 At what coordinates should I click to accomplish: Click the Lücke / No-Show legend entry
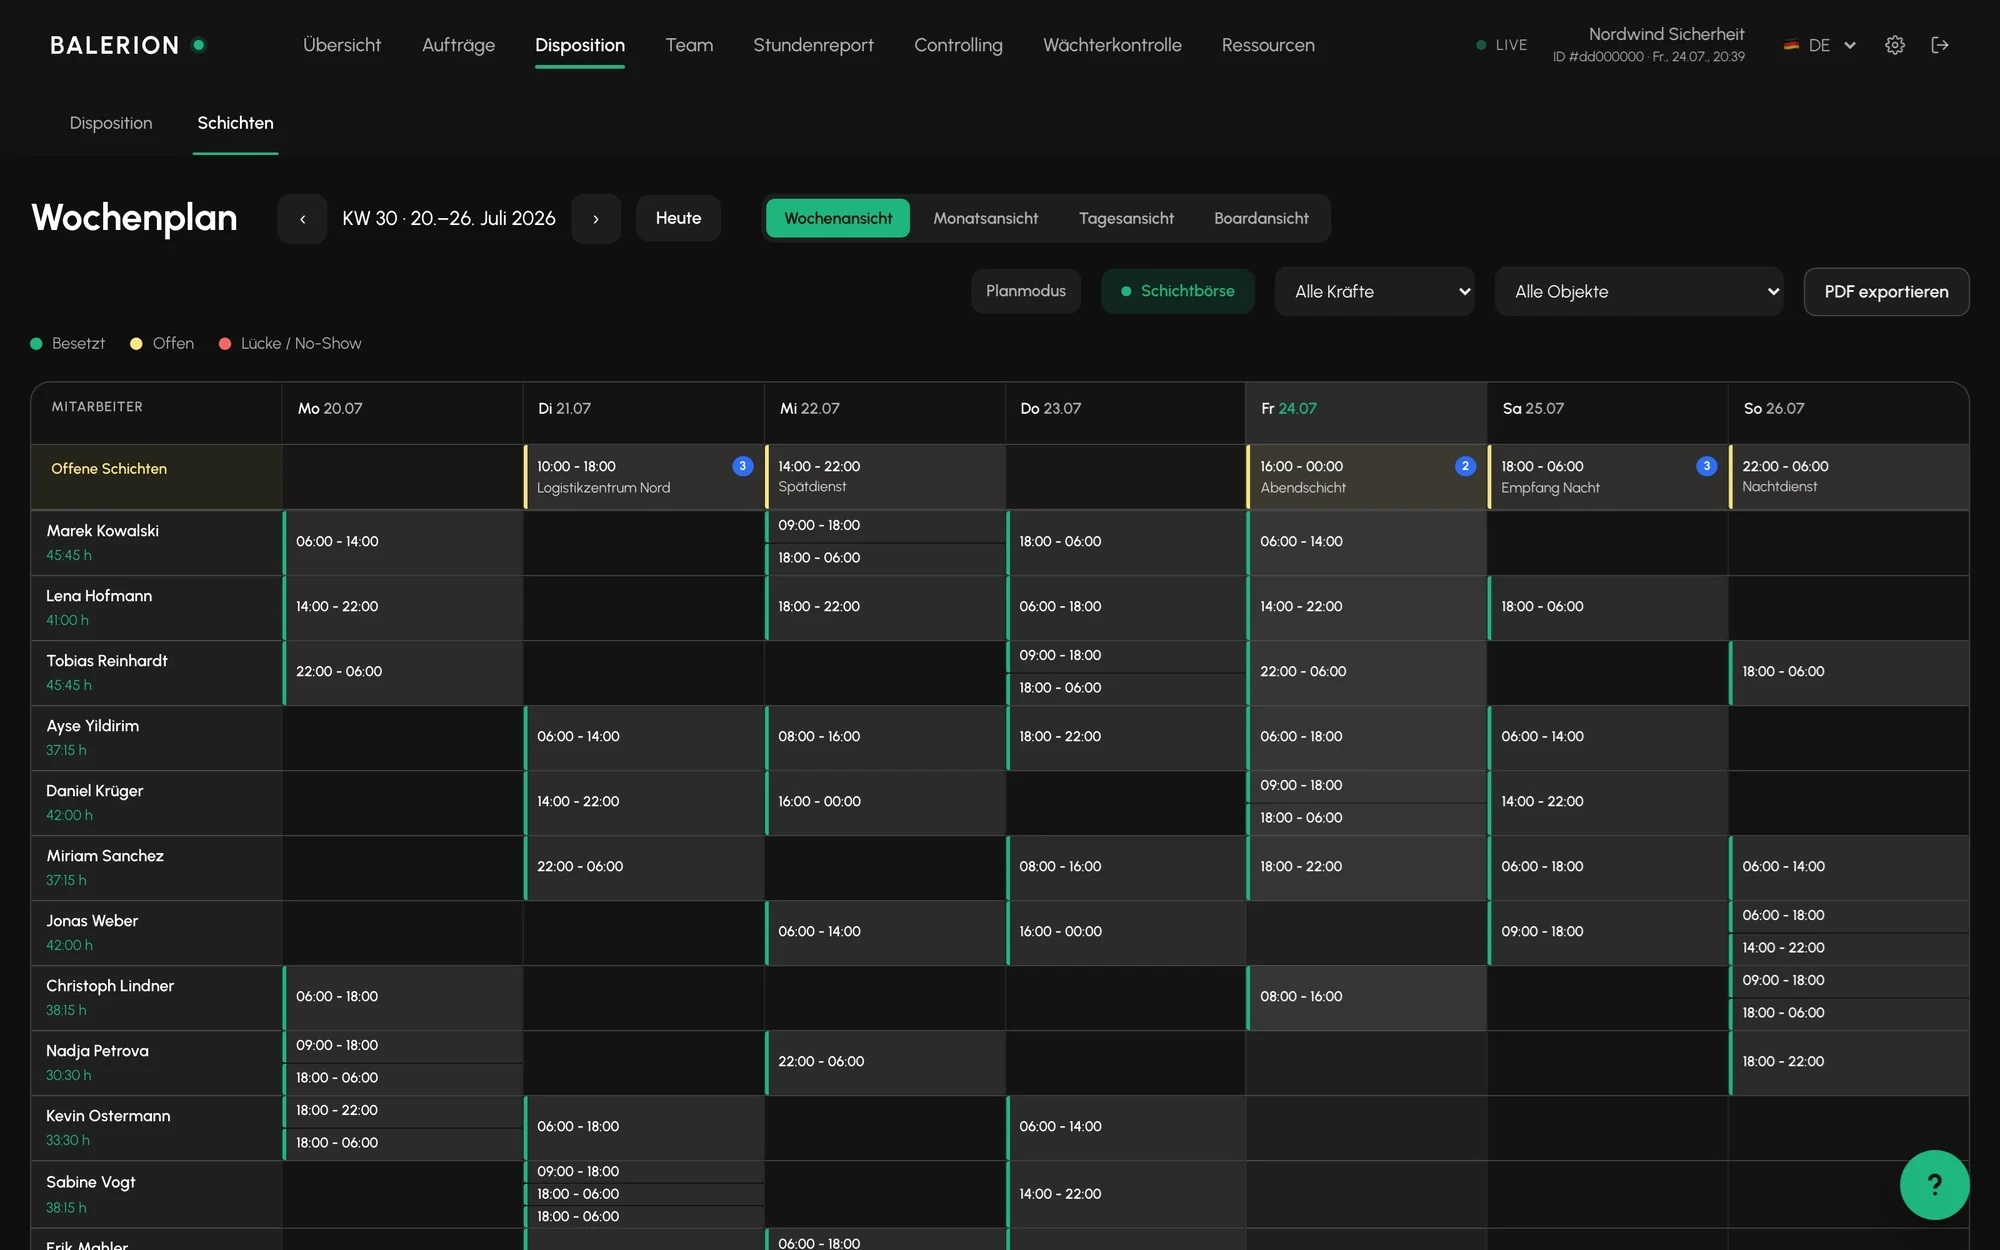pyautogui.click(x=290, y=343)
